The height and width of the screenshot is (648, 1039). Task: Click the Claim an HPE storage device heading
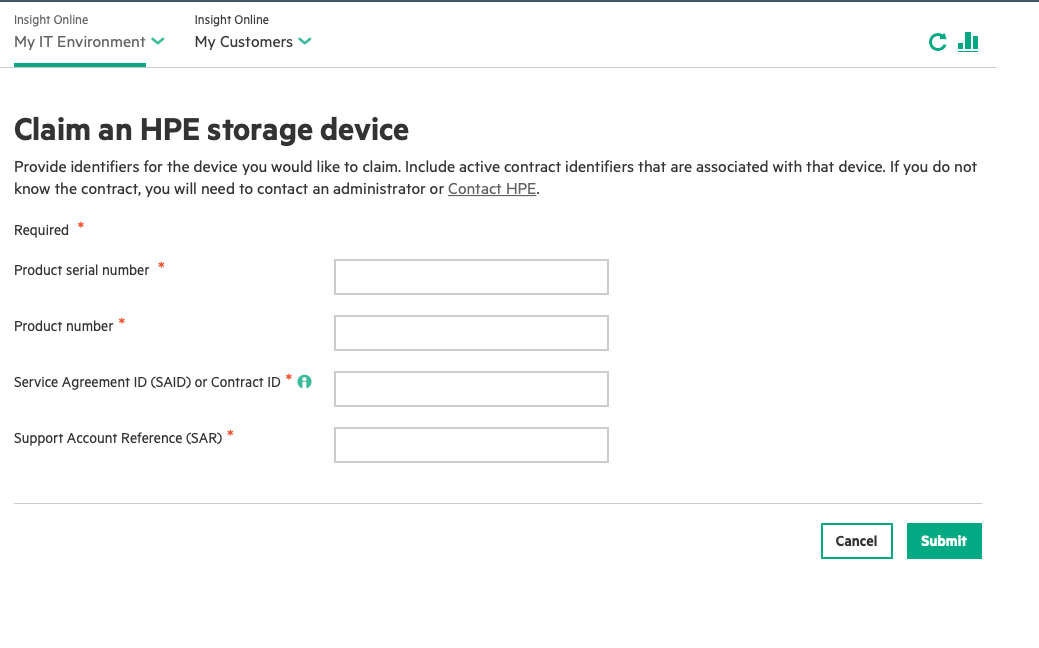click(211, 129)
